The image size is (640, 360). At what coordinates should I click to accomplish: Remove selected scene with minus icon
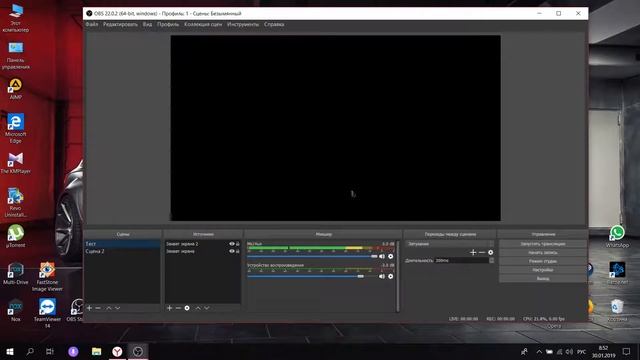click(x=98, y=308)
